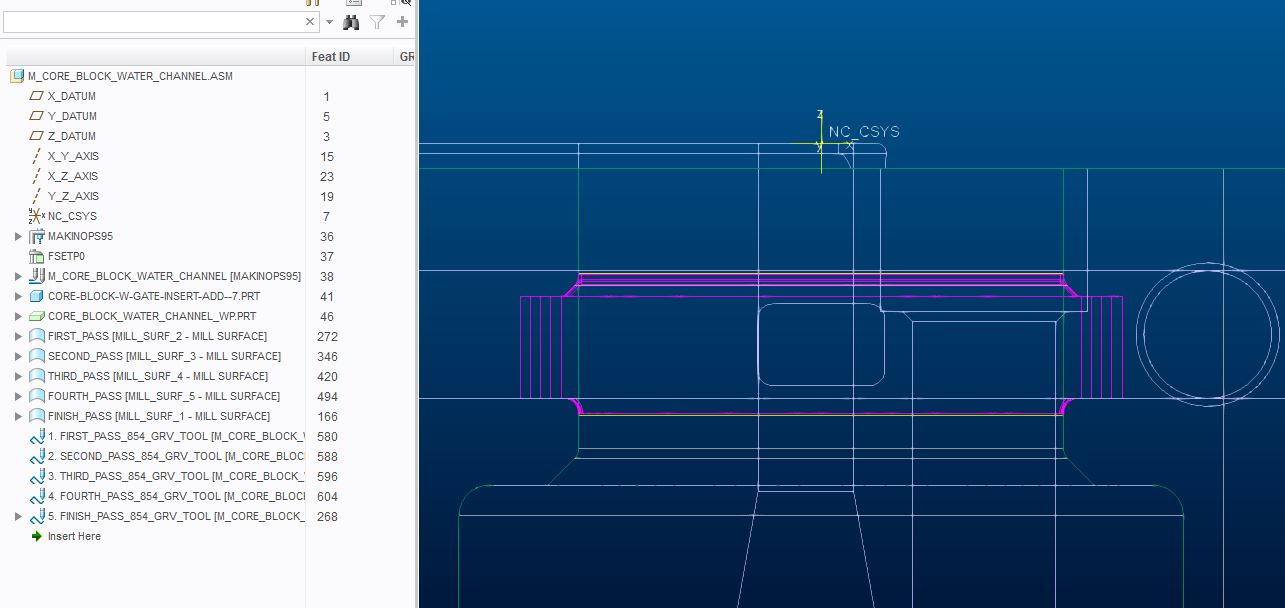Expand the MAKINOPS95 tree node
The height and width of the screenshot is (608, 1285).
pos(18,236)
